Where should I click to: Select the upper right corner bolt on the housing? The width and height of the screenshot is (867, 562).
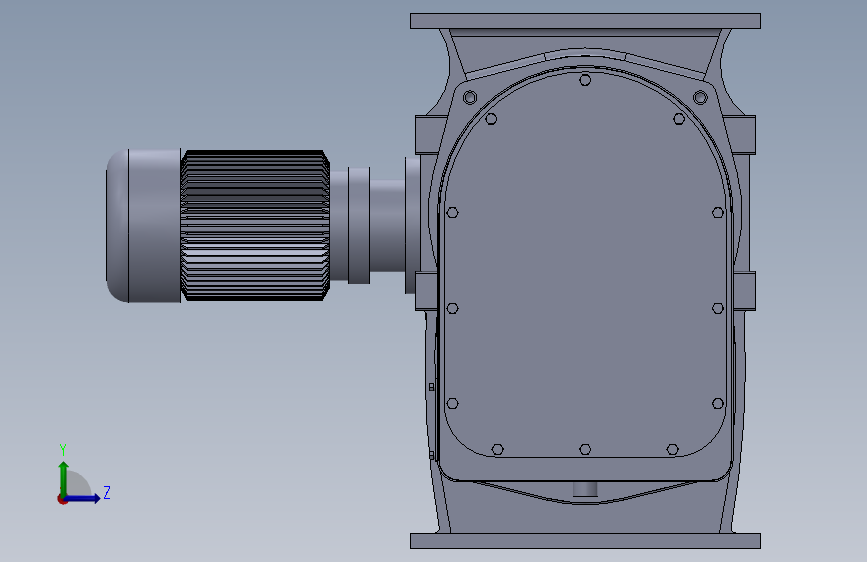point(700,98)
